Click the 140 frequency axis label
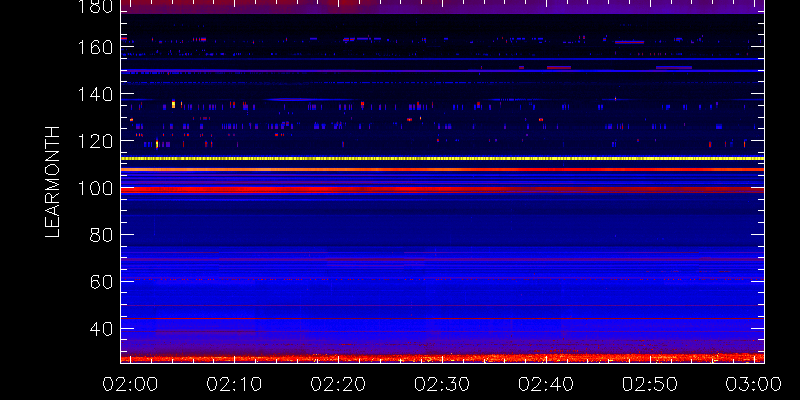 pos(95,94)
